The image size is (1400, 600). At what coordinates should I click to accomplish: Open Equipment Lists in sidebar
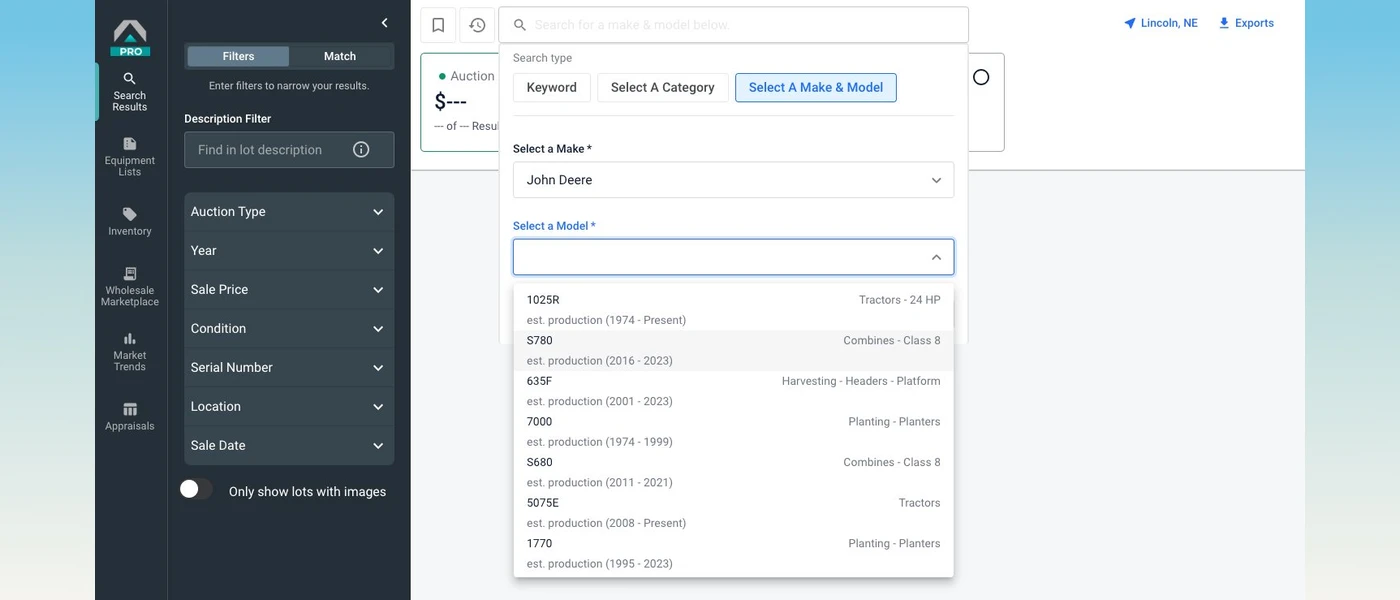(130, 157)
